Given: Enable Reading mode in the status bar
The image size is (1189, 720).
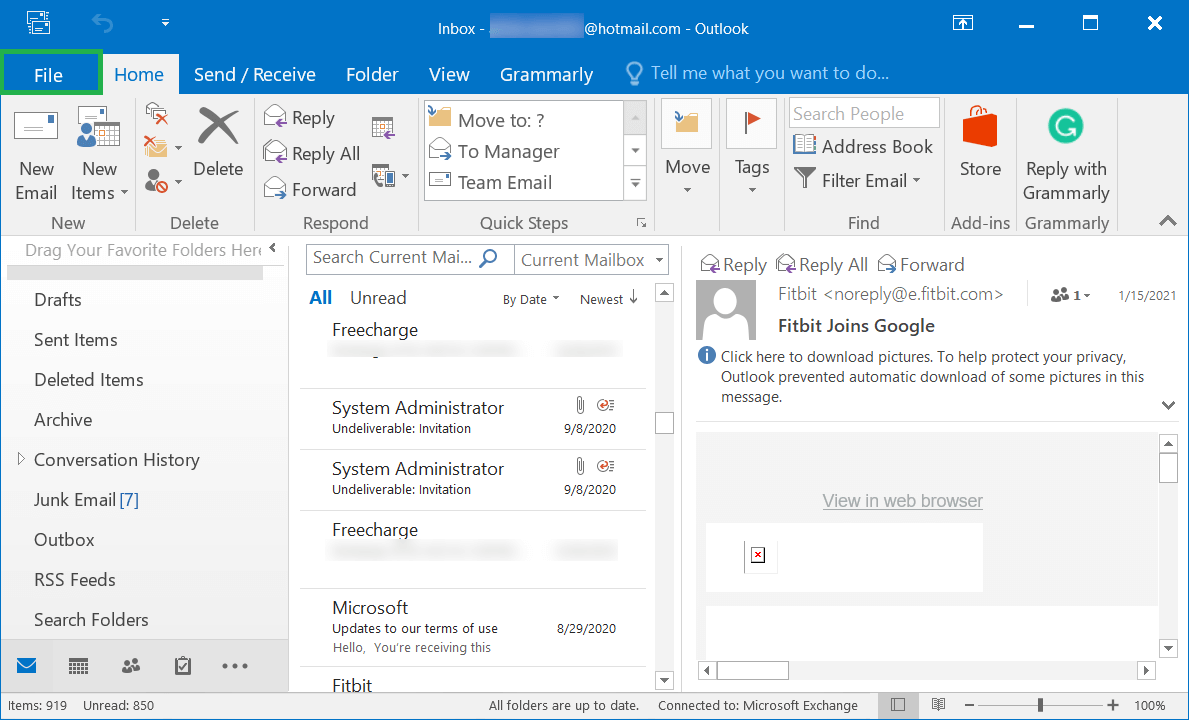Looking at the screenshot, I should [x=938, y=704].
